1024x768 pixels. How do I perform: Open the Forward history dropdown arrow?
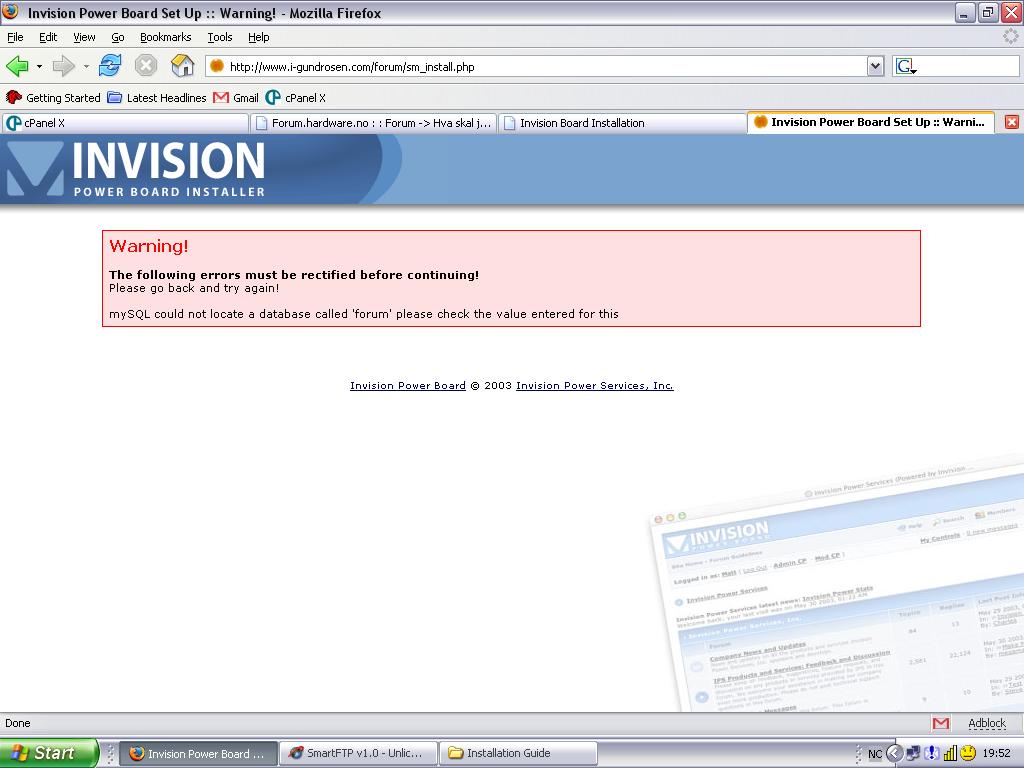[x=86, y=67]
